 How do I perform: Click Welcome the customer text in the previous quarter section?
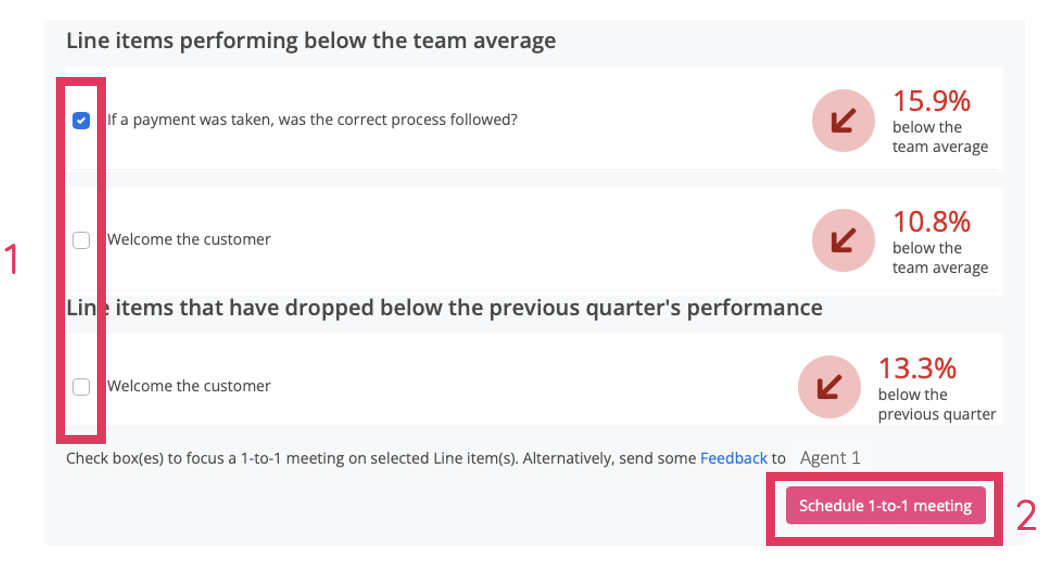(x=189, y=386)
